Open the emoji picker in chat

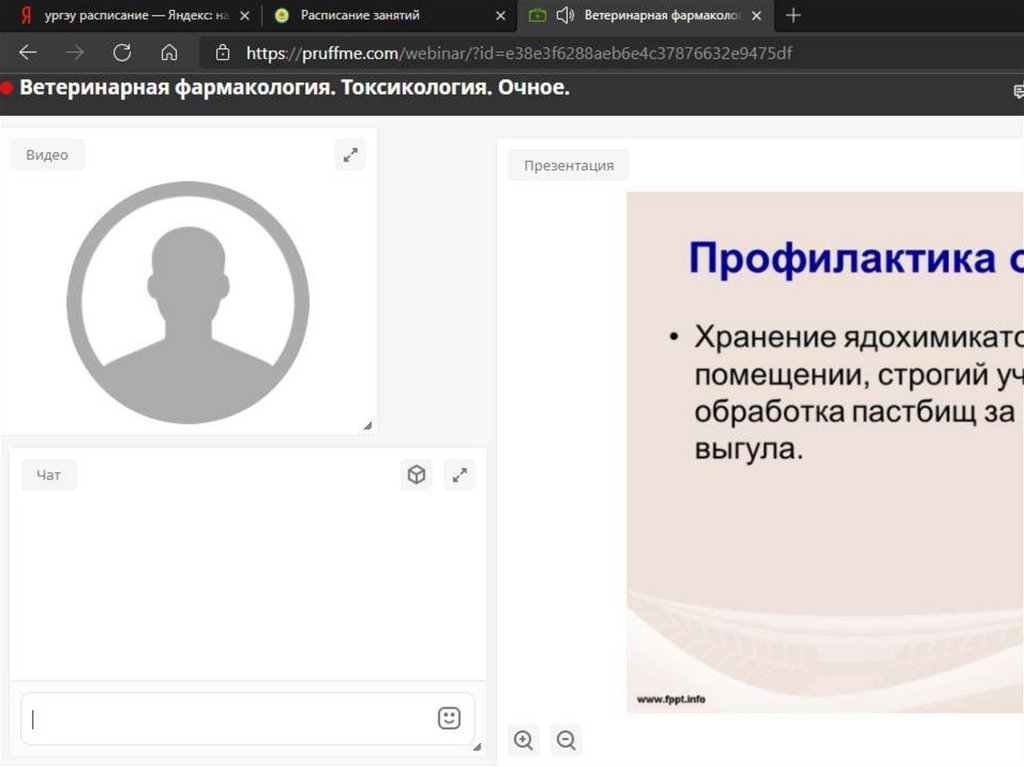(x=449, y=718)
